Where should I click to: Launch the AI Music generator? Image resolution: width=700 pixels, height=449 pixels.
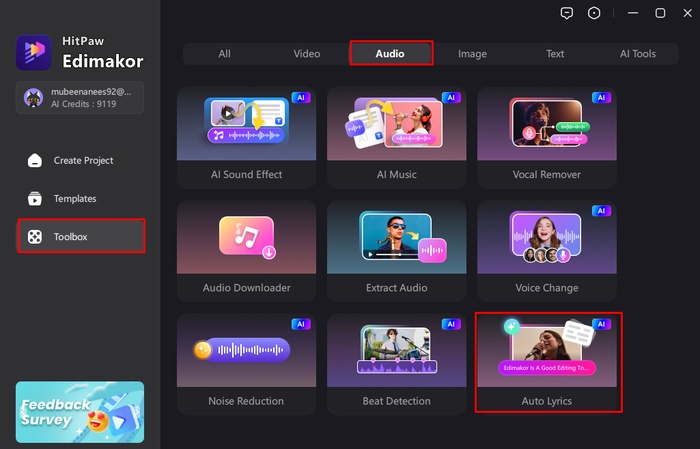396,138
